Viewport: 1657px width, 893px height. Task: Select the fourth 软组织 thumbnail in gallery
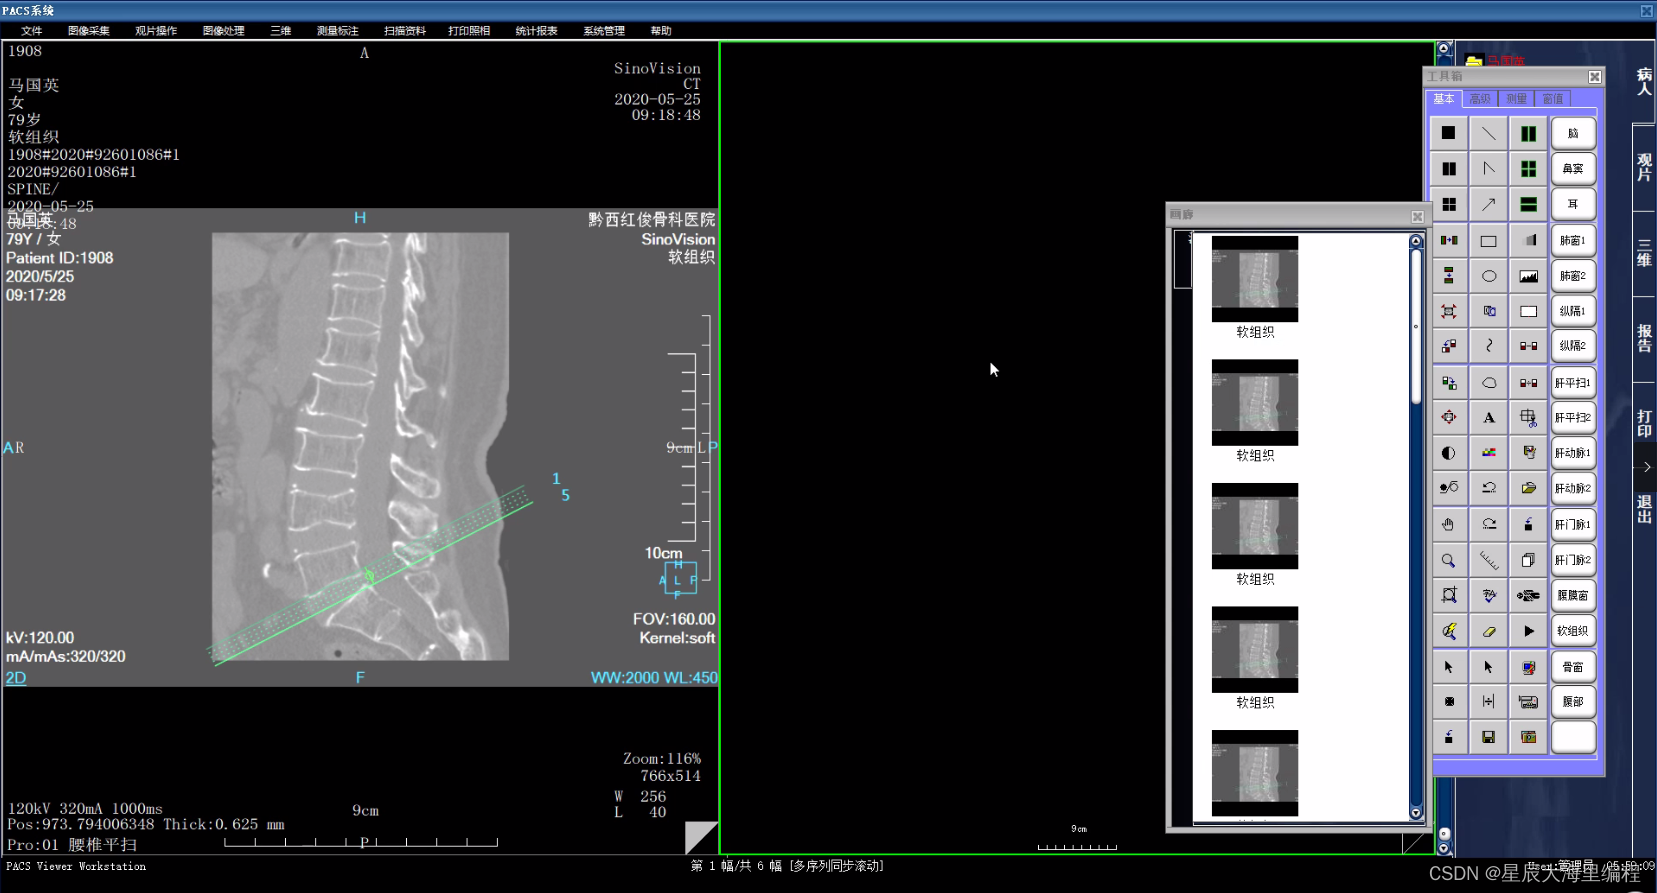[1255, 650]
